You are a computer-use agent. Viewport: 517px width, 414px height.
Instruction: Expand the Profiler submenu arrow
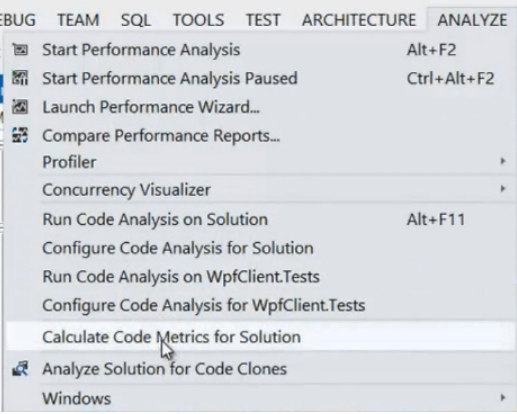point(503,162)
